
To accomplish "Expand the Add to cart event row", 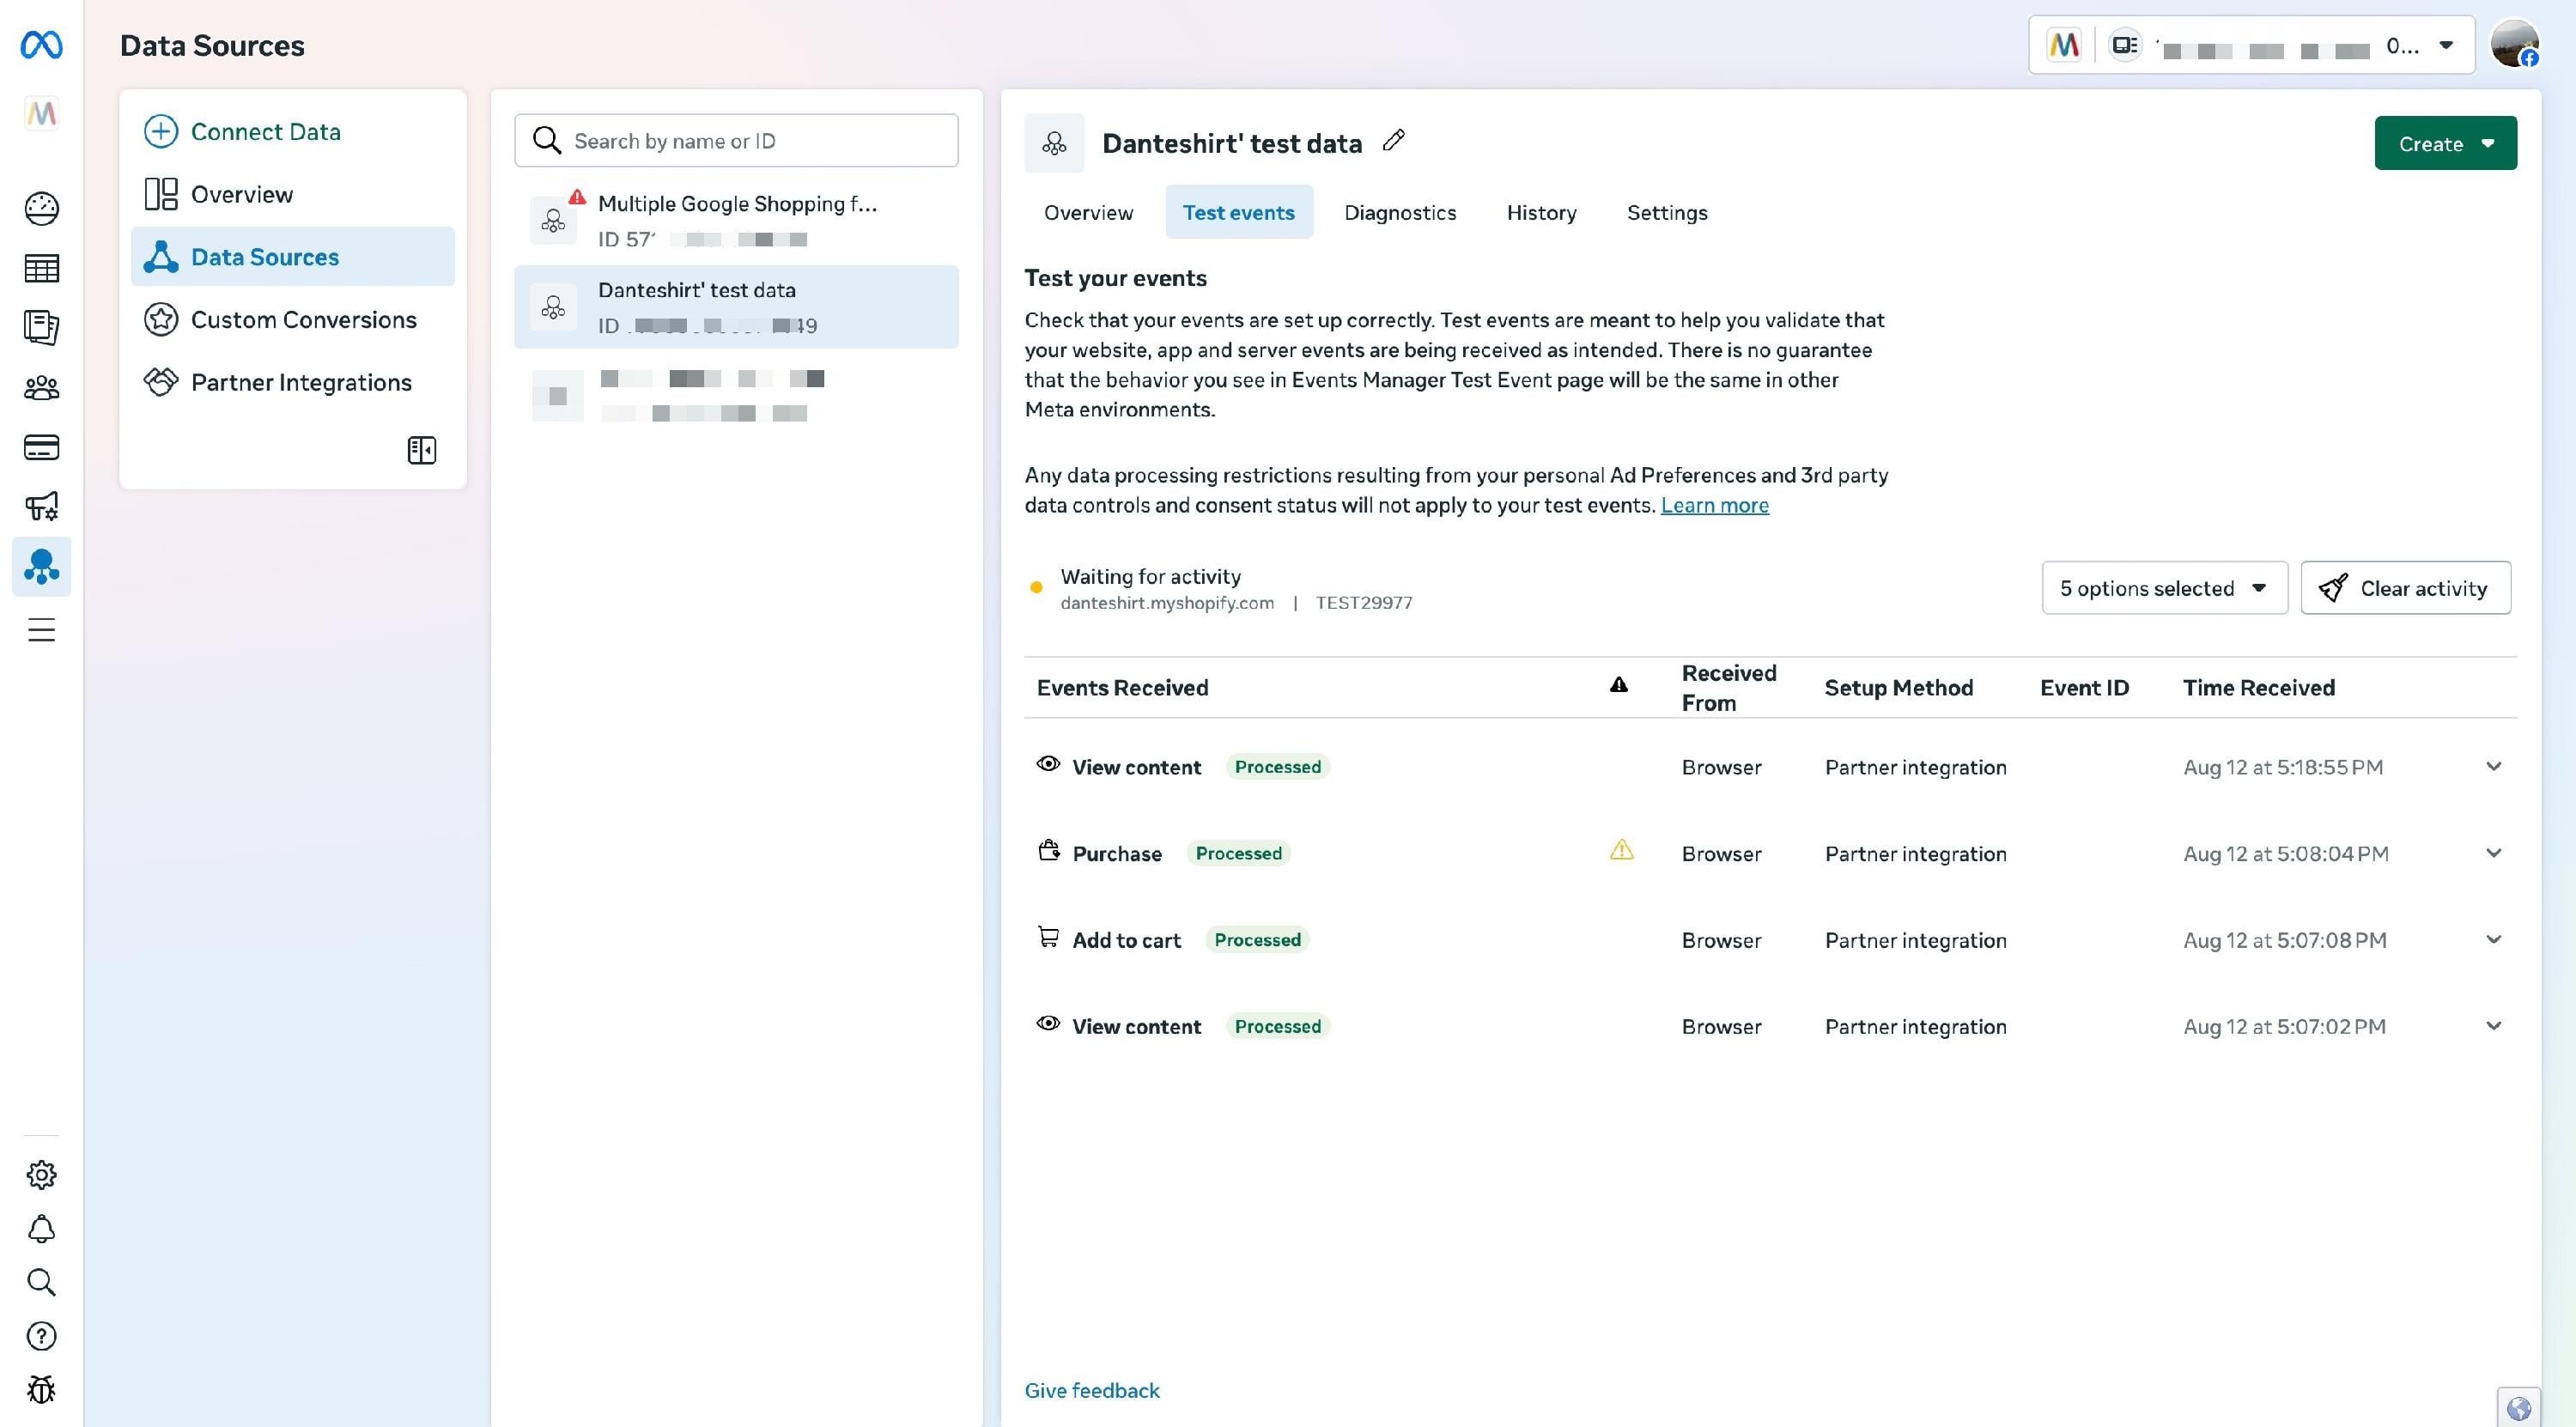I will (2493, 939).
